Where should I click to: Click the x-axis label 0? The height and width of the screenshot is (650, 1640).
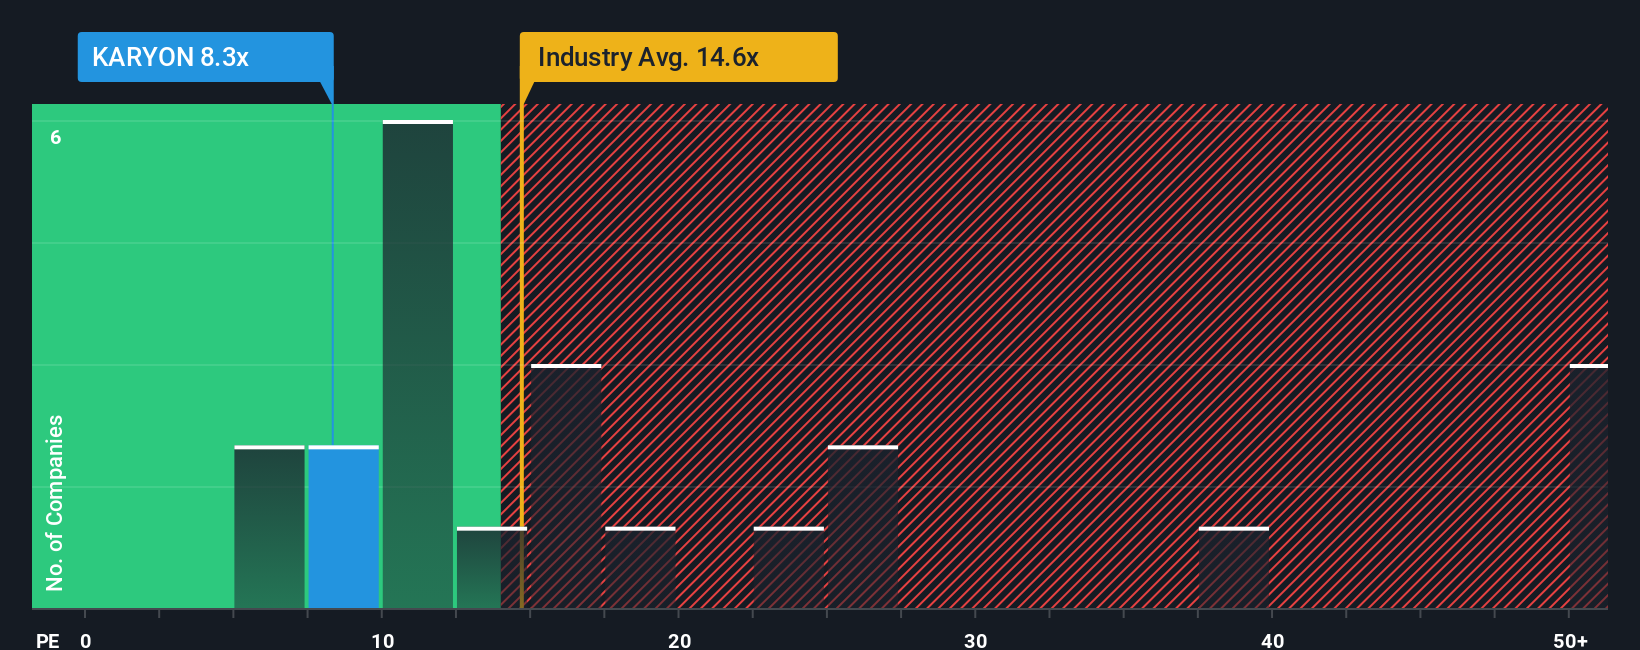pos(86,640)
